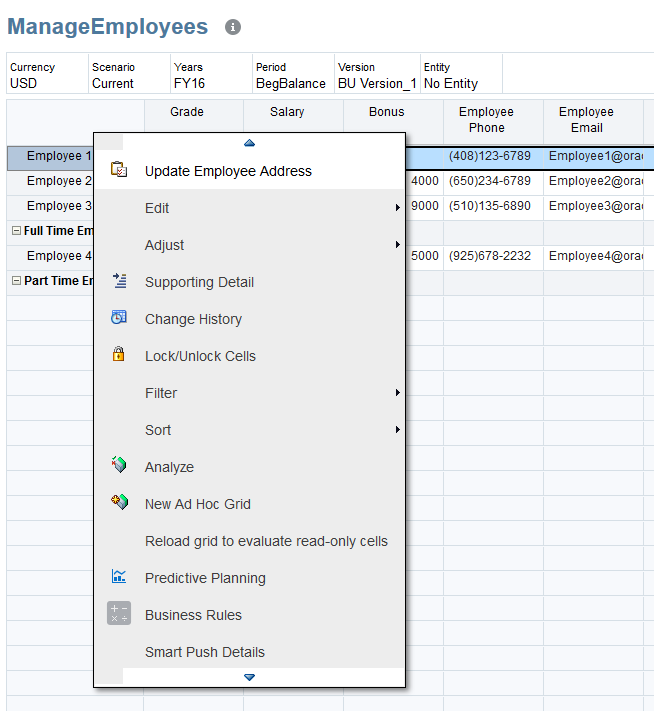Click the Predictive Planning chart icon
Screen dimensions: 654x711
[119, 576]
